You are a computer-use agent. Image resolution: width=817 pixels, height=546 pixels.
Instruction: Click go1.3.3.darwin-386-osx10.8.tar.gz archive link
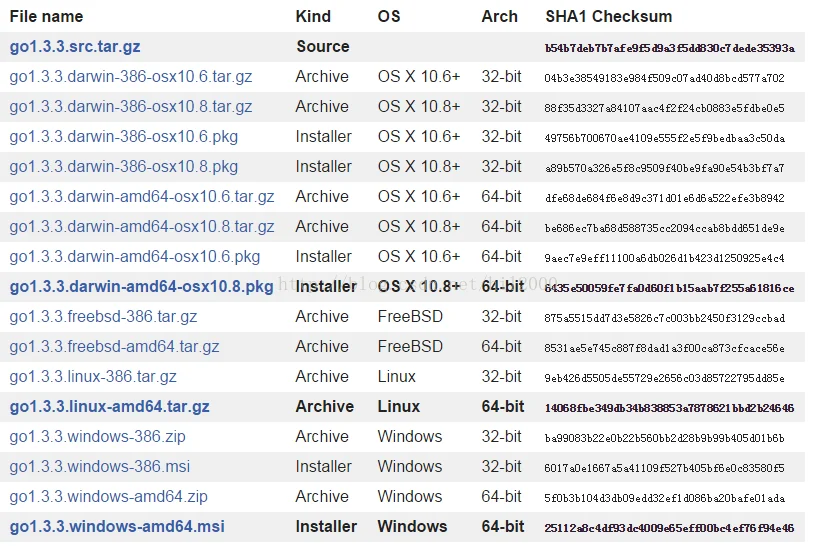click(131, 107)
